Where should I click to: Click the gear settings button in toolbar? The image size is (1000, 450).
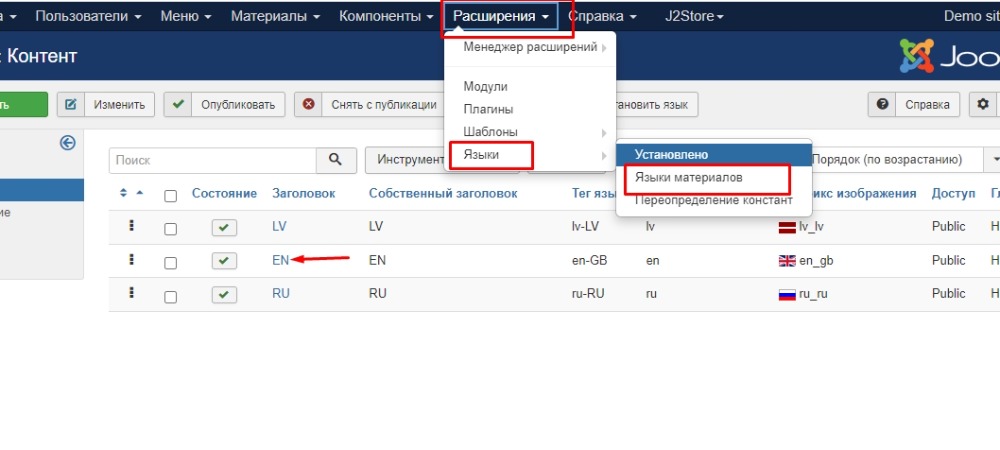coord(983,104)
